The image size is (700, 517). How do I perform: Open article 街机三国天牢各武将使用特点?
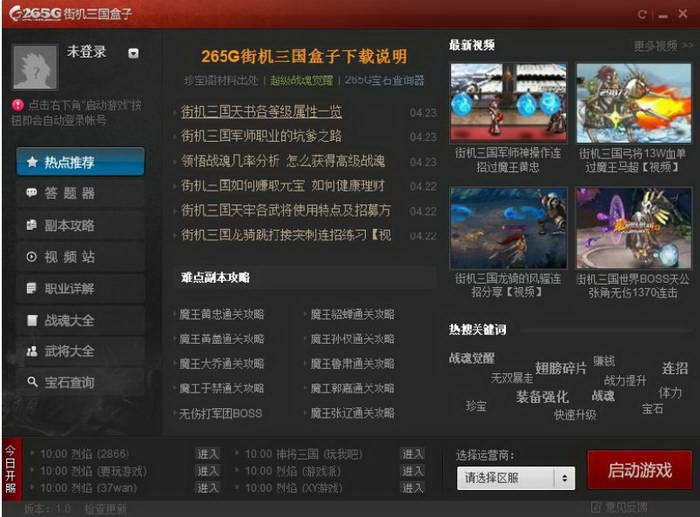286,210
